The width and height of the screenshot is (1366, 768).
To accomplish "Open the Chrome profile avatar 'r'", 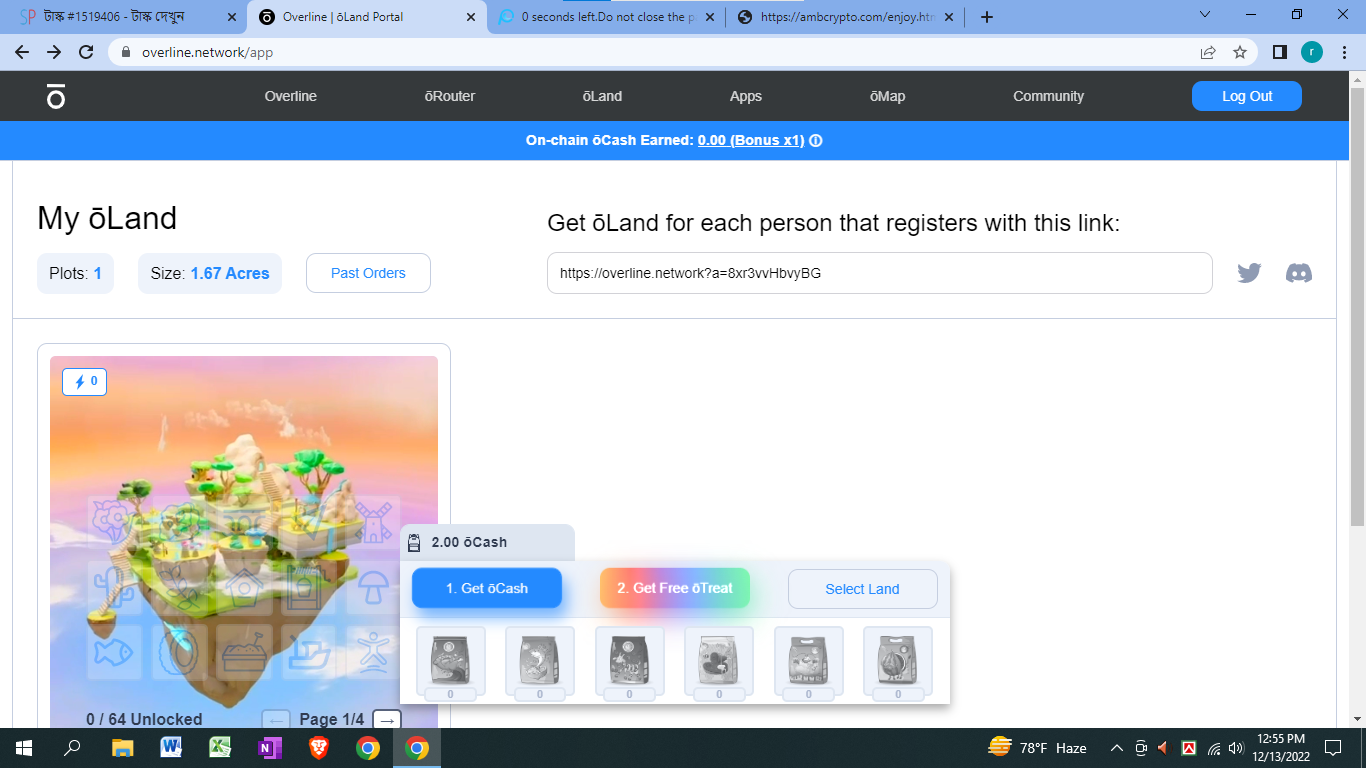I will click(1312, 52).
